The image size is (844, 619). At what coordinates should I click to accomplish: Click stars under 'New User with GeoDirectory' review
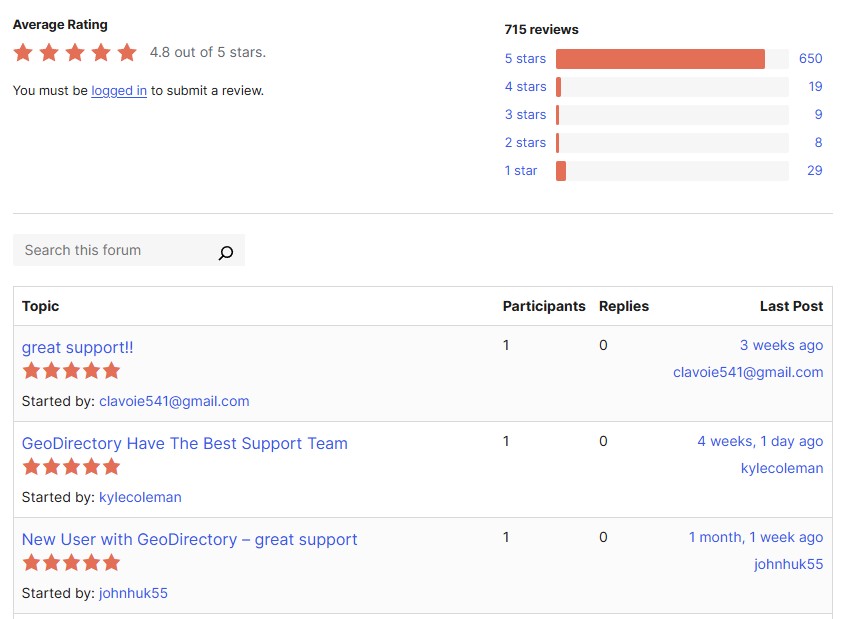(71, 563)
